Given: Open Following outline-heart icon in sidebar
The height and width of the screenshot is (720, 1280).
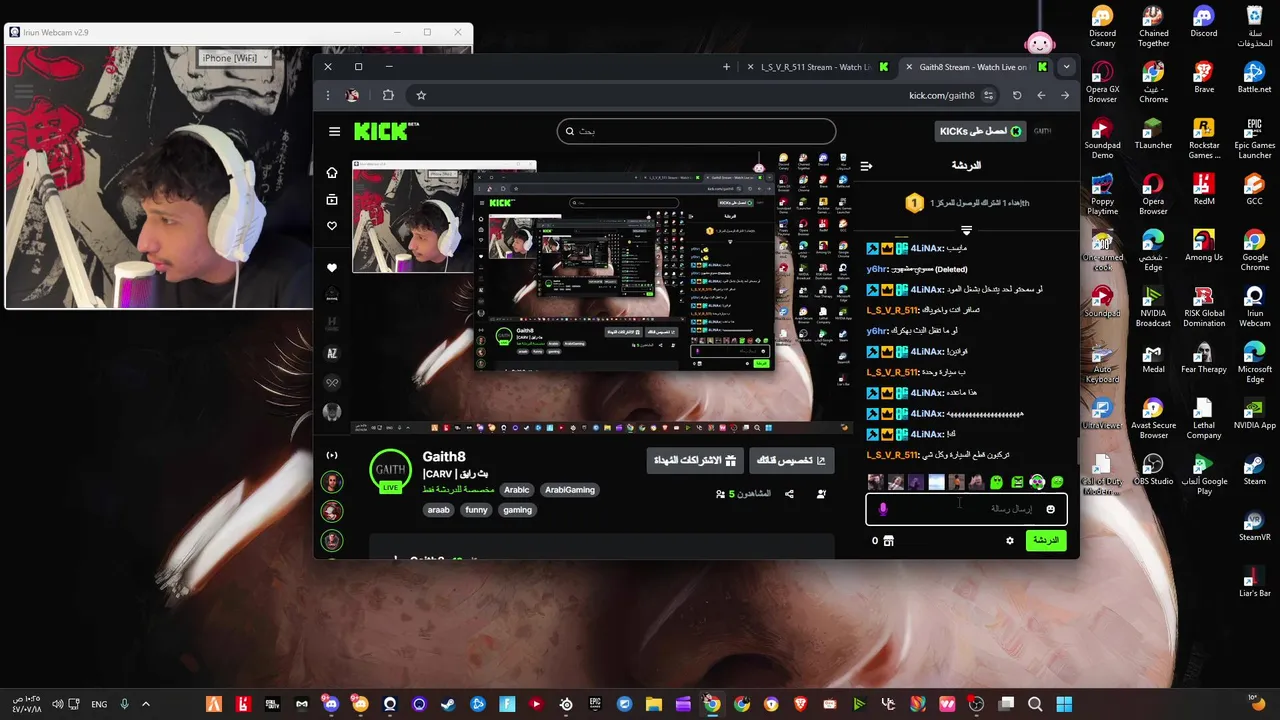Looking at the screenshot, I should pyautogui.click(x=332, y=226).
